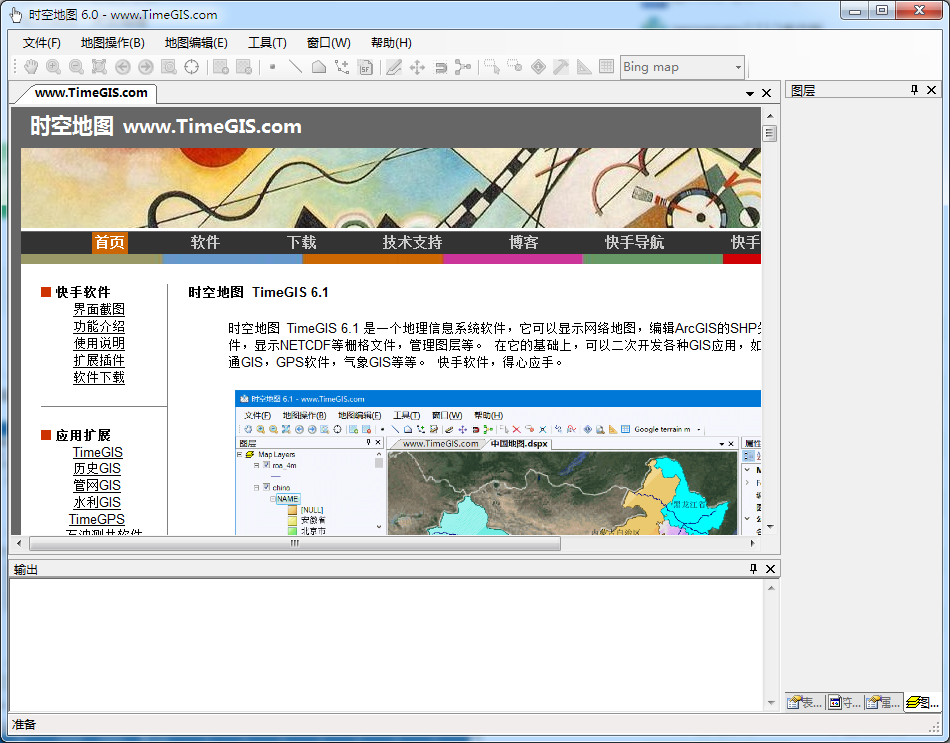Click 软件 in the web navigation bar
The width and height of the screenshot is (950, 743).
pyautogui.click(x=205, y=242)
